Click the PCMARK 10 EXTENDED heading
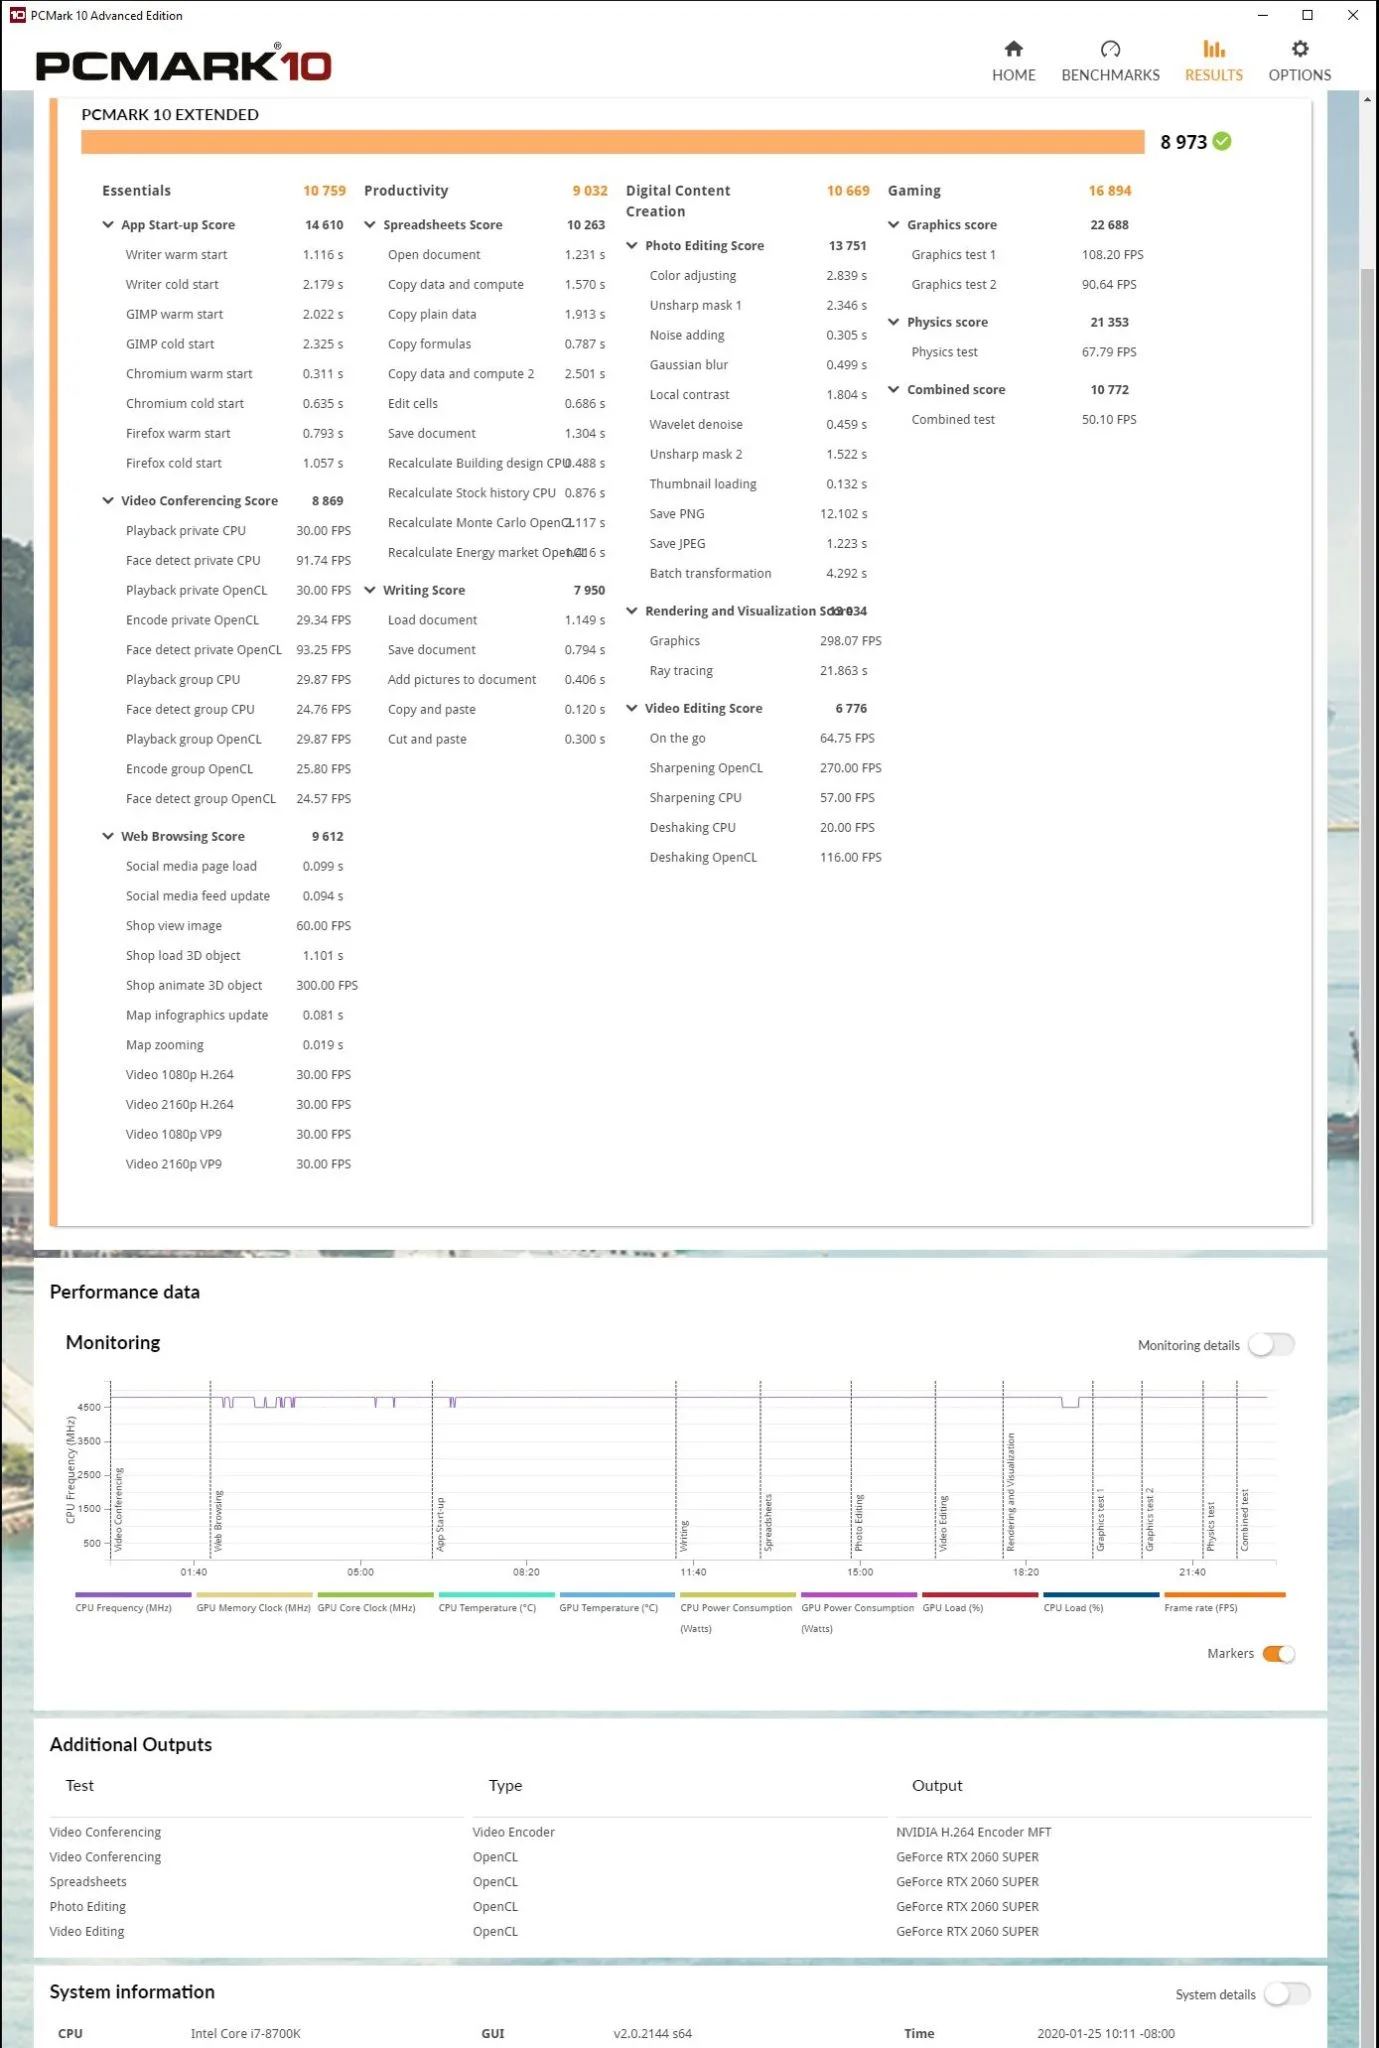The width and height of the screenshot is (1379, 2048). click(x=170, y=115)
